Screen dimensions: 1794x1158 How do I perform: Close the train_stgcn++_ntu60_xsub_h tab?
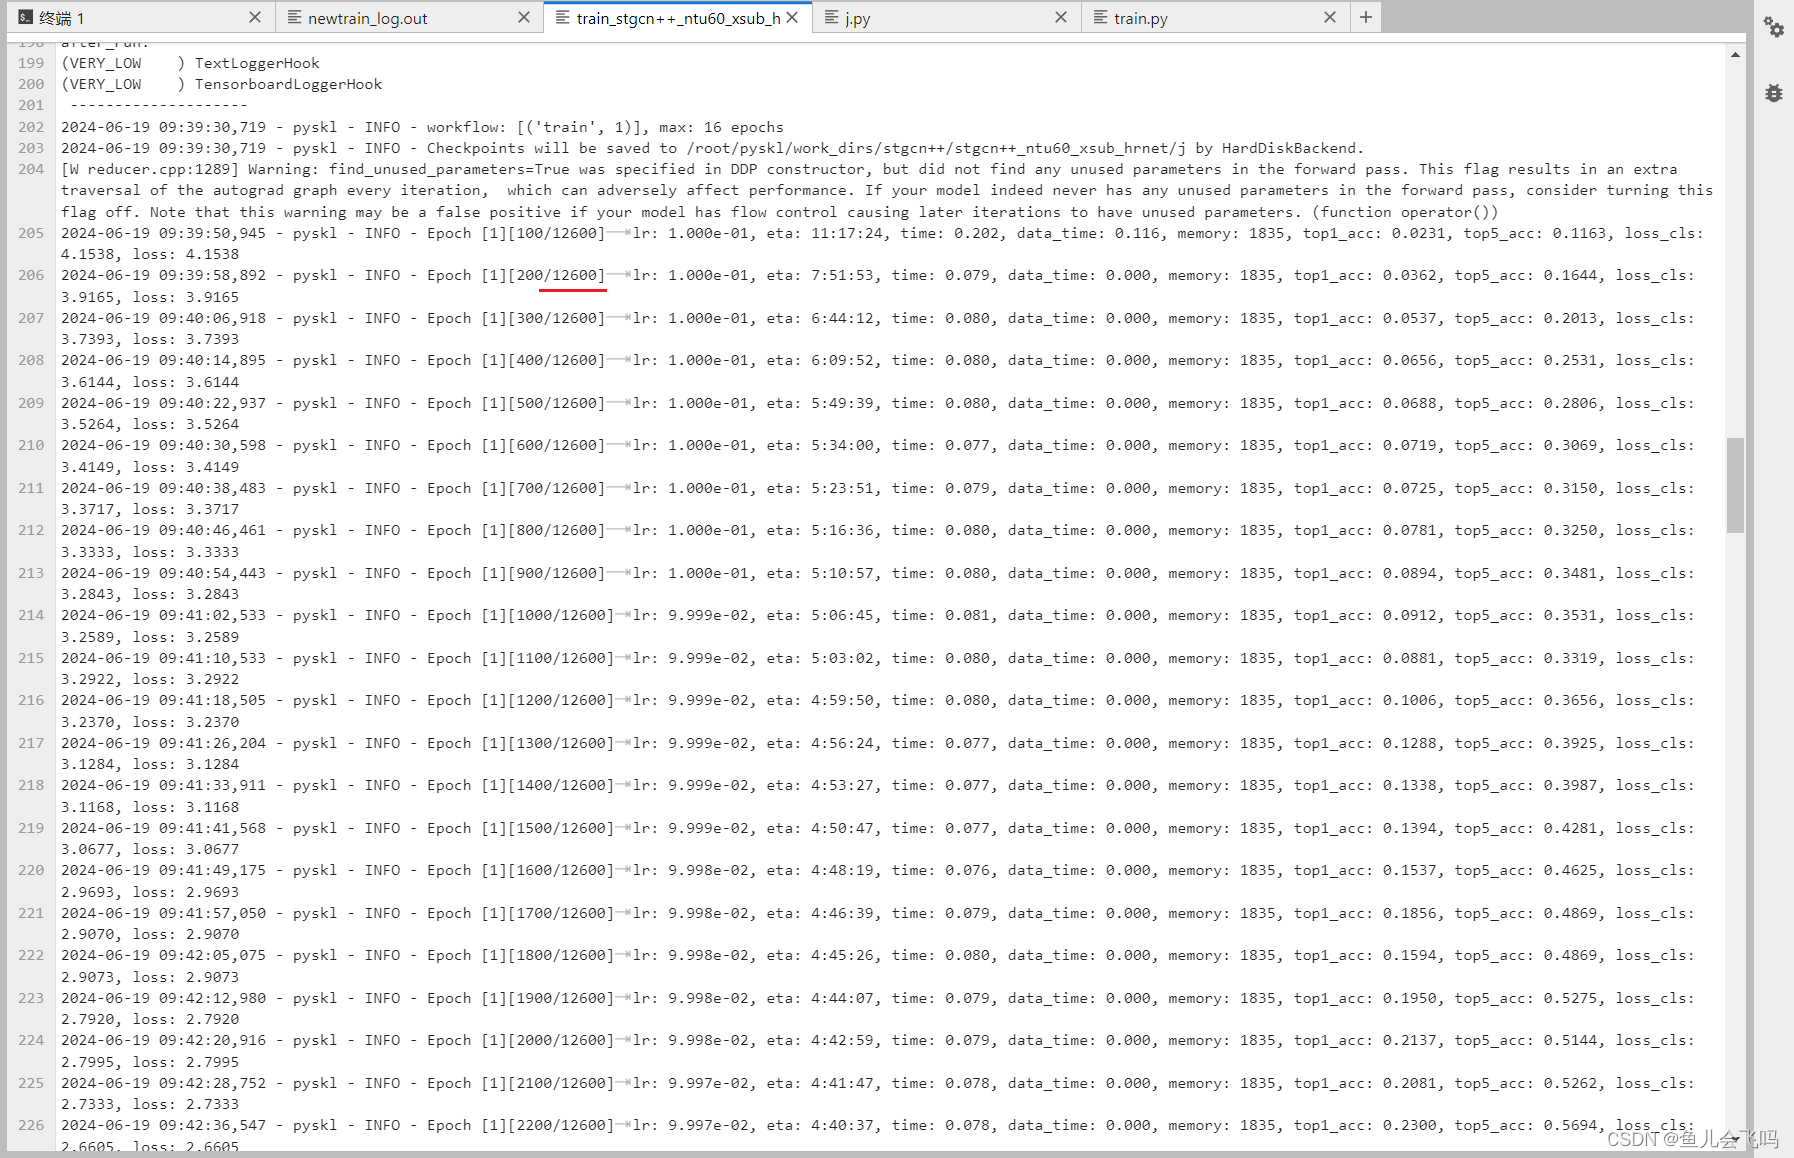coord(791,17)
